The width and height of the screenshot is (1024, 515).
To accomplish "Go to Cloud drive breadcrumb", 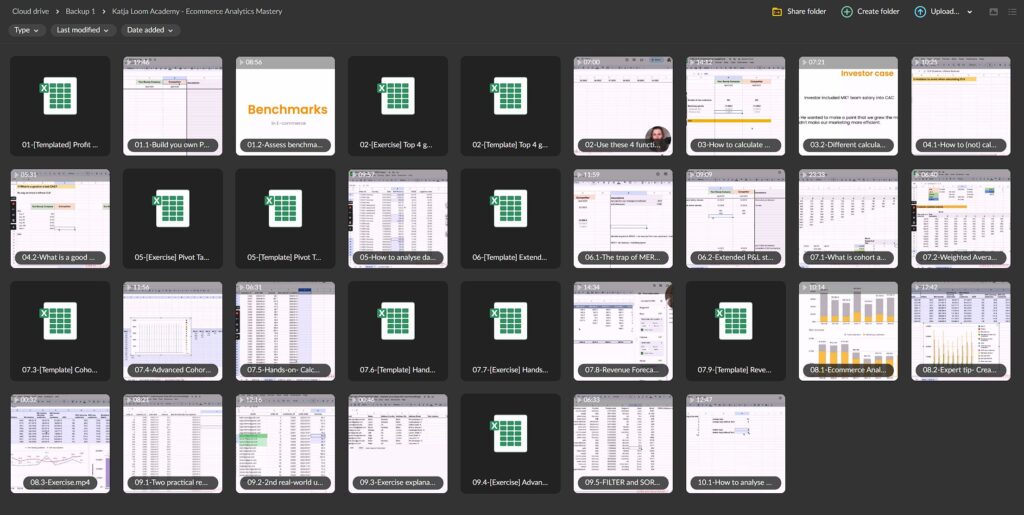I will pyautogui.click(x=31, y=11).
